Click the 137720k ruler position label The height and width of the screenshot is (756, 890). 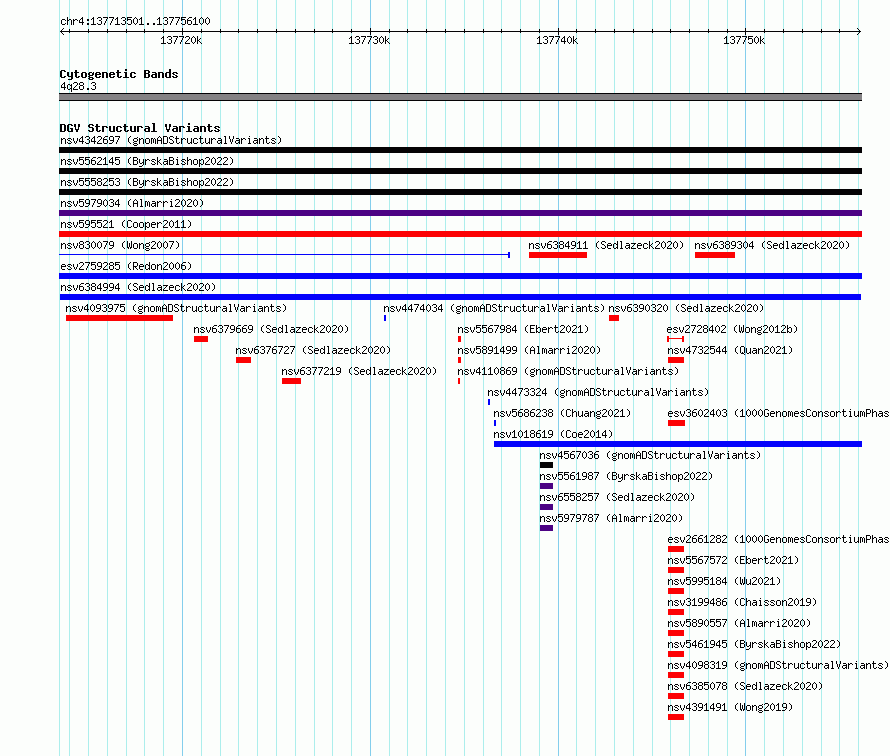[181, 40]
